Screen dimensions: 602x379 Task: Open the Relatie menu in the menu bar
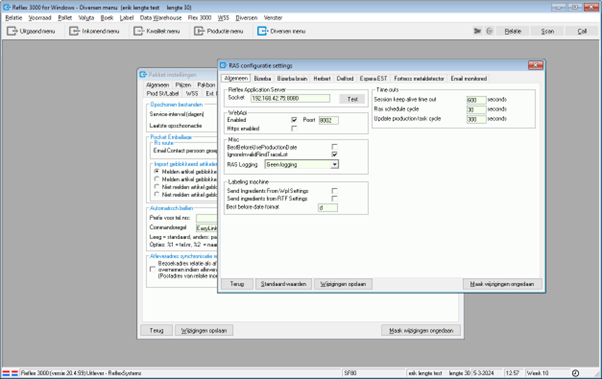coord(14,18)
